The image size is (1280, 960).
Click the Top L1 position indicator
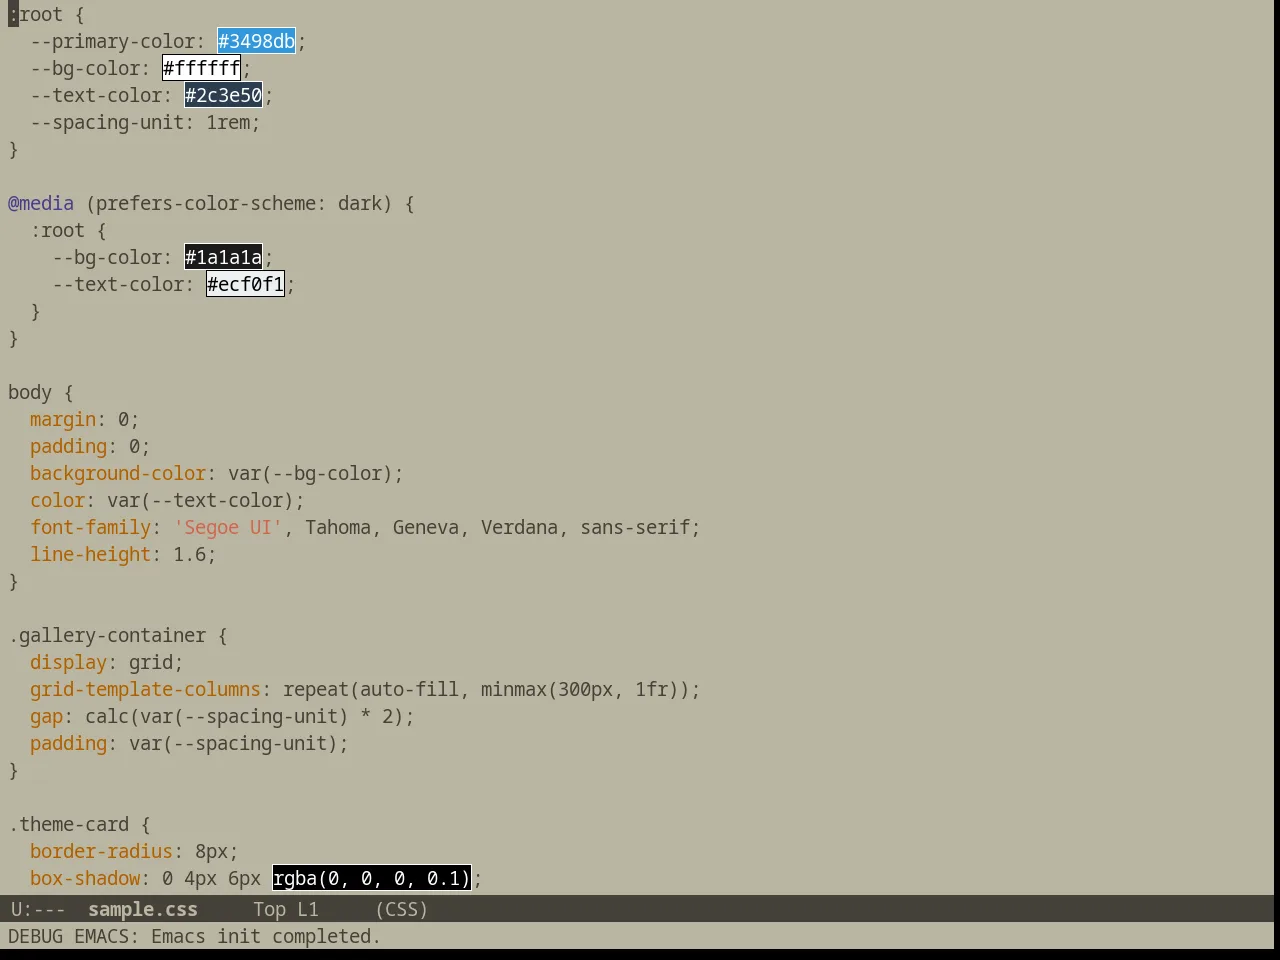(x=286, y=909)
